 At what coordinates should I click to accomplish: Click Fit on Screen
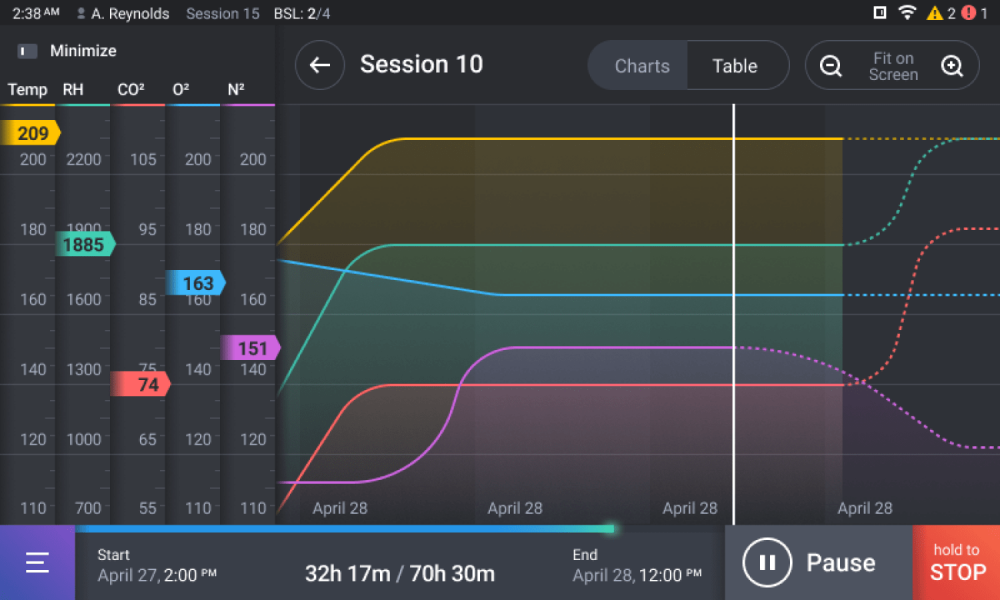pyautogui.click(x=892, y=66)
